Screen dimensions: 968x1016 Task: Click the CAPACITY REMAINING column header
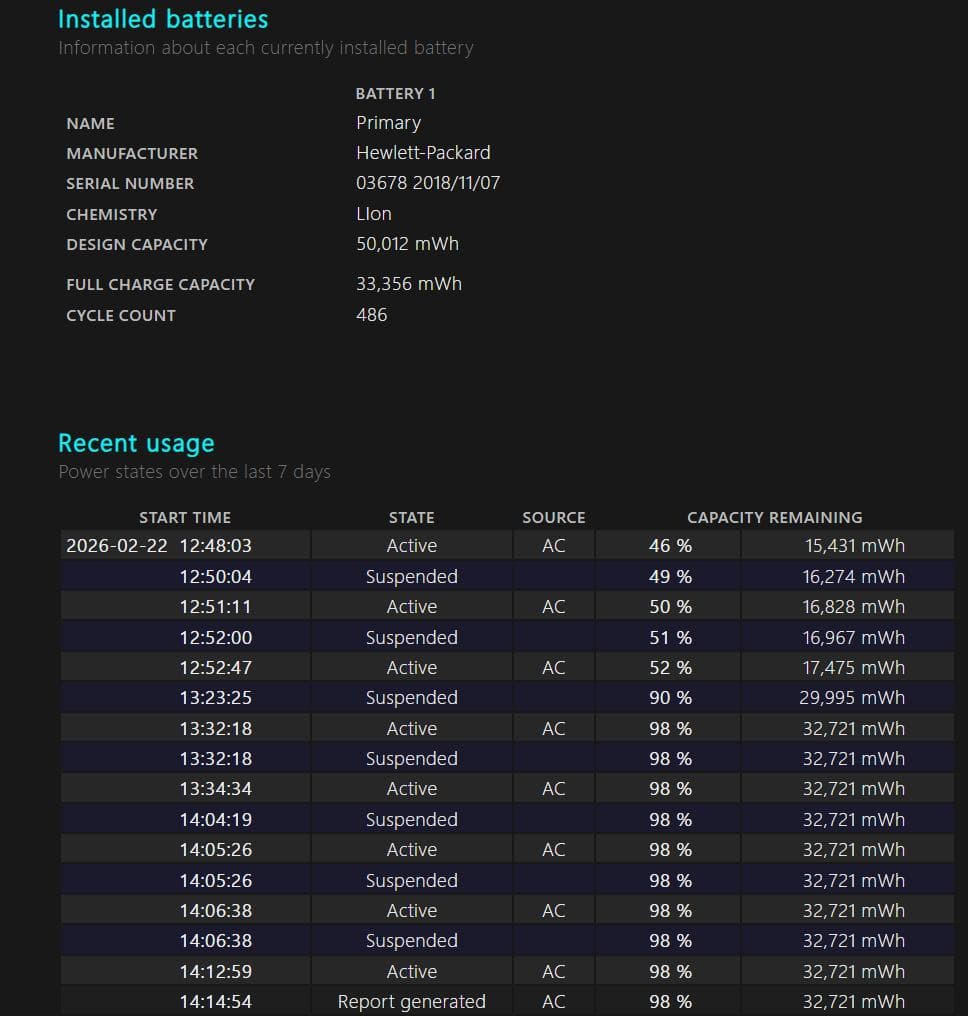[x=774, y=517]
